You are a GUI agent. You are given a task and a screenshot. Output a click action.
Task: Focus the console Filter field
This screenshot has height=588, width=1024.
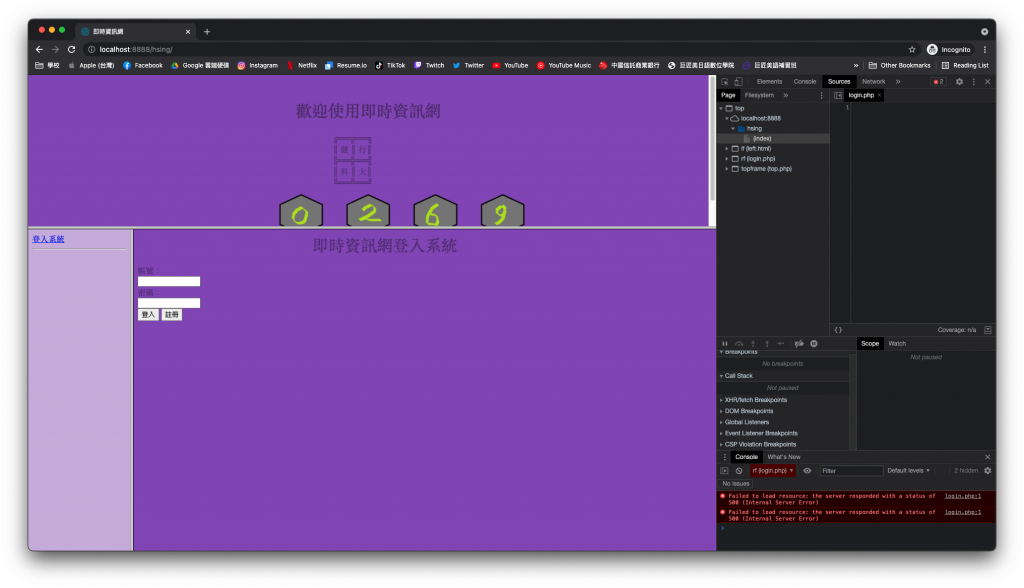[852, 471]
